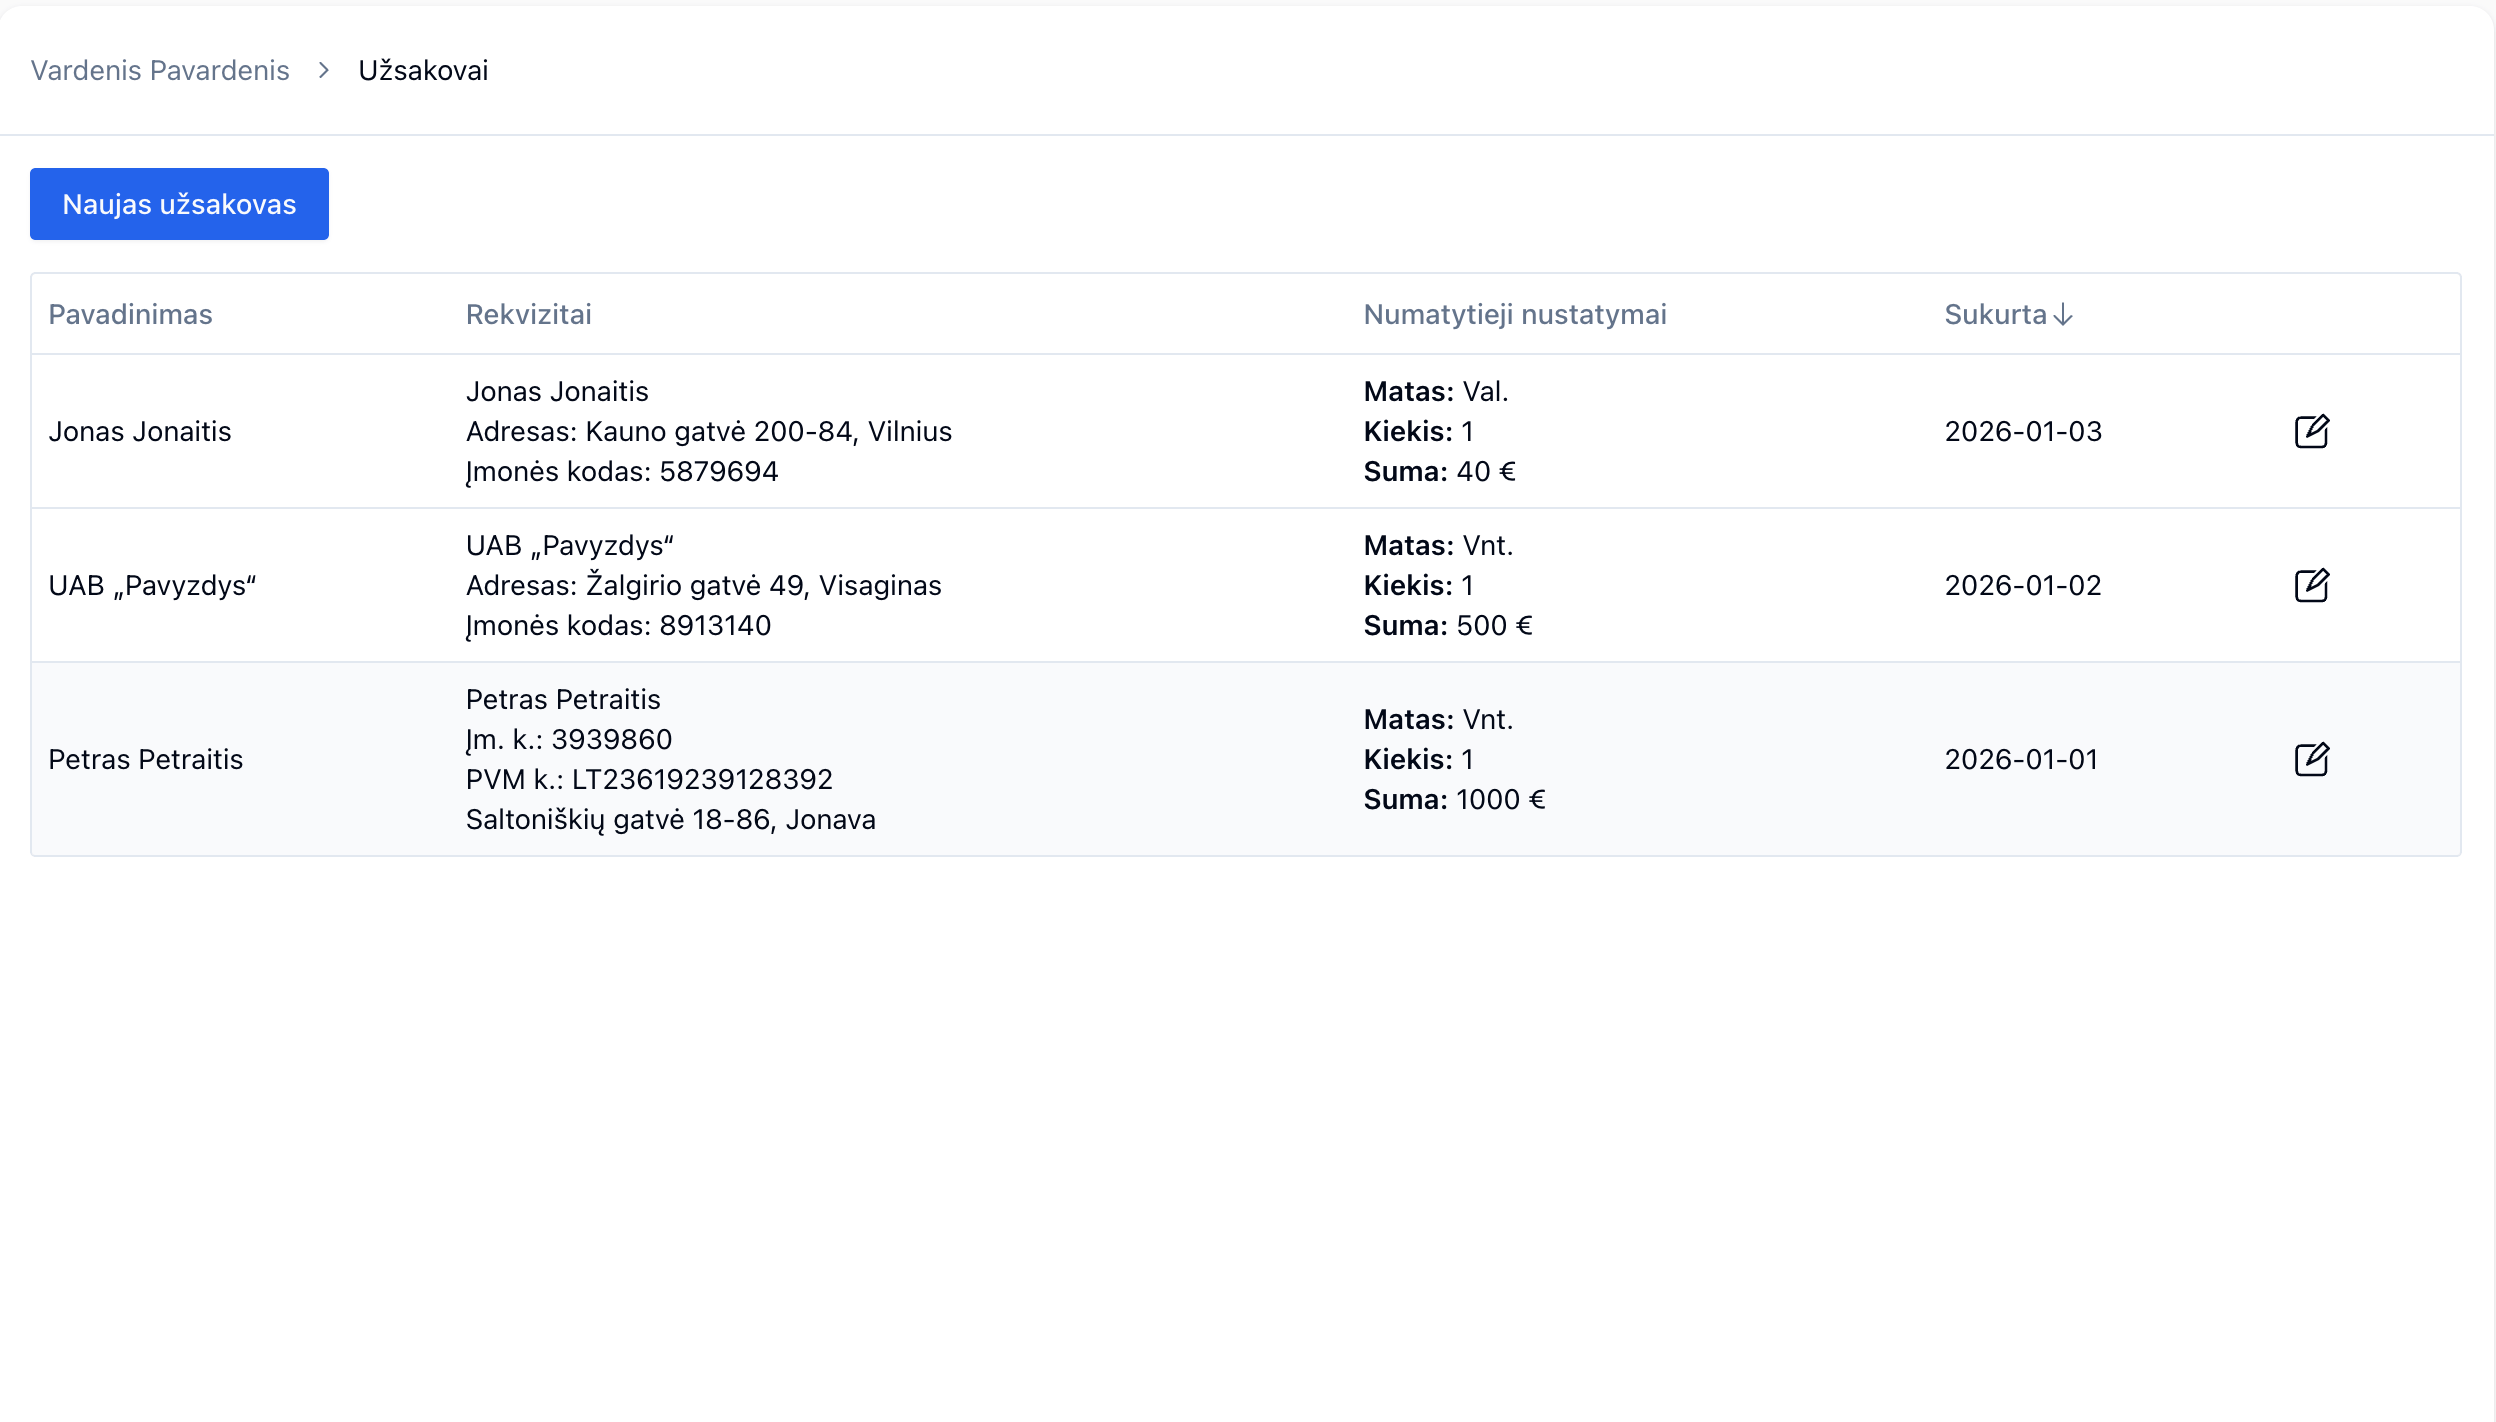
Task: Select the Jonas Jonaitis name cell
Action: pyautogui.click(x=140, y=431)
